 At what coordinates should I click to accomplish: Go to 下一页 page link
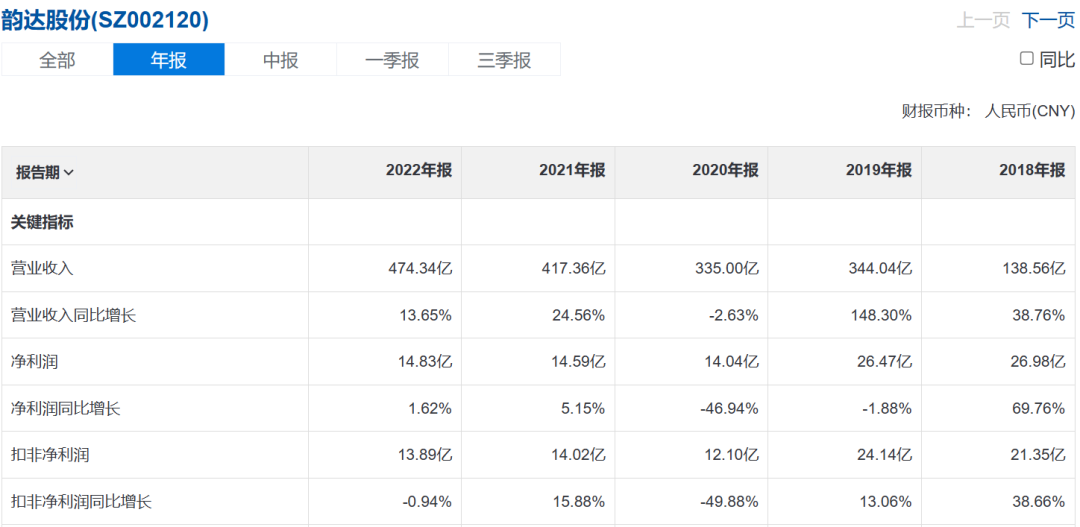[1048, 20]
